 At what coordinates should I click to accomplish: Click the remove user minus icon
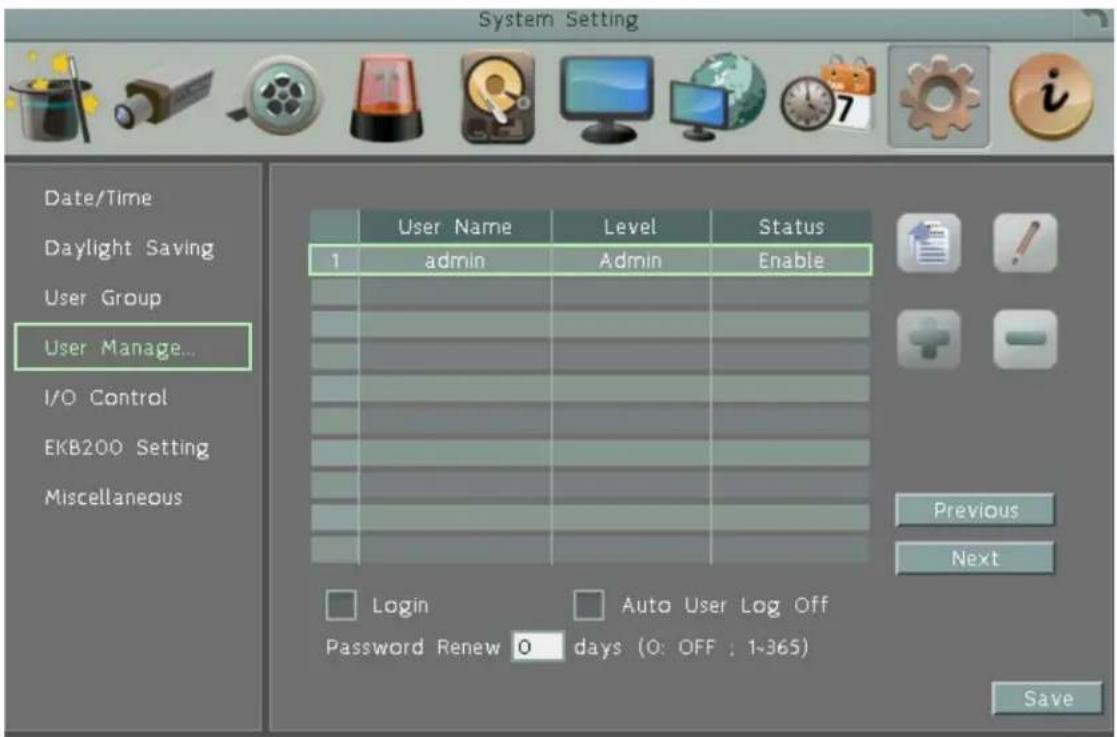coord(1025,339)
